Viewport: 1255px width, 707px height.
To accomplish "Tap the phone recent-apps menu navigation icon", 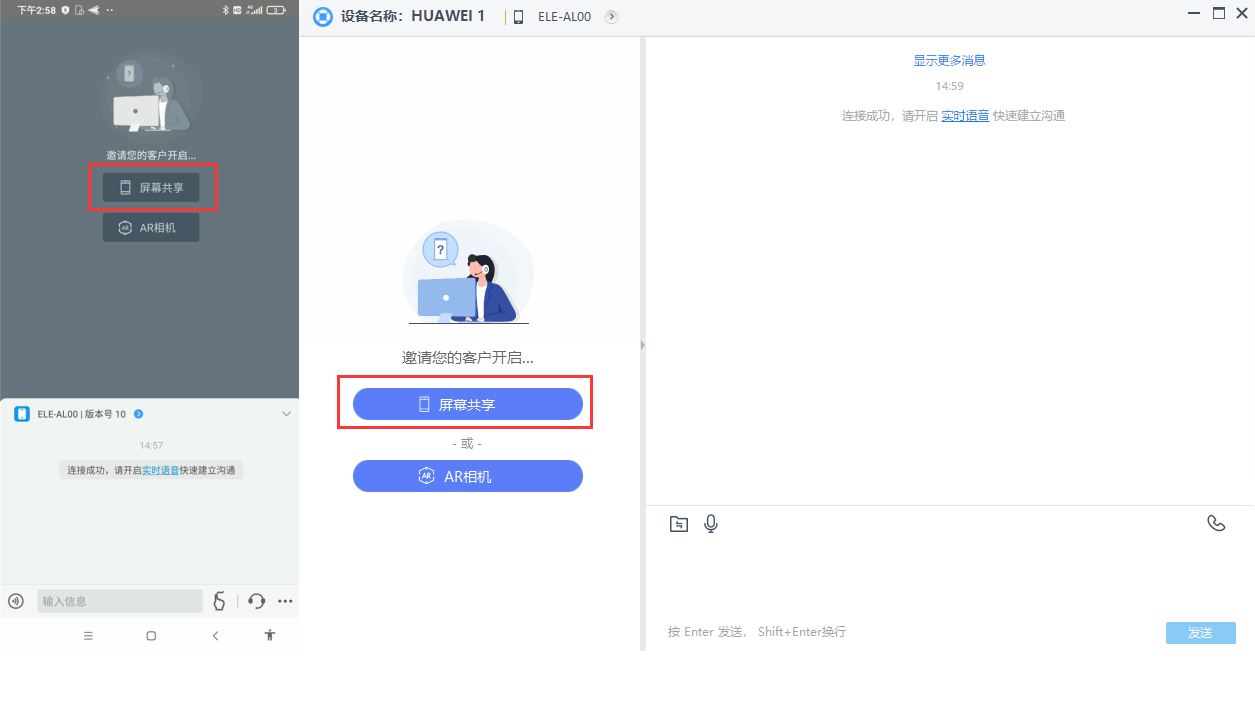I will [88, 635].
